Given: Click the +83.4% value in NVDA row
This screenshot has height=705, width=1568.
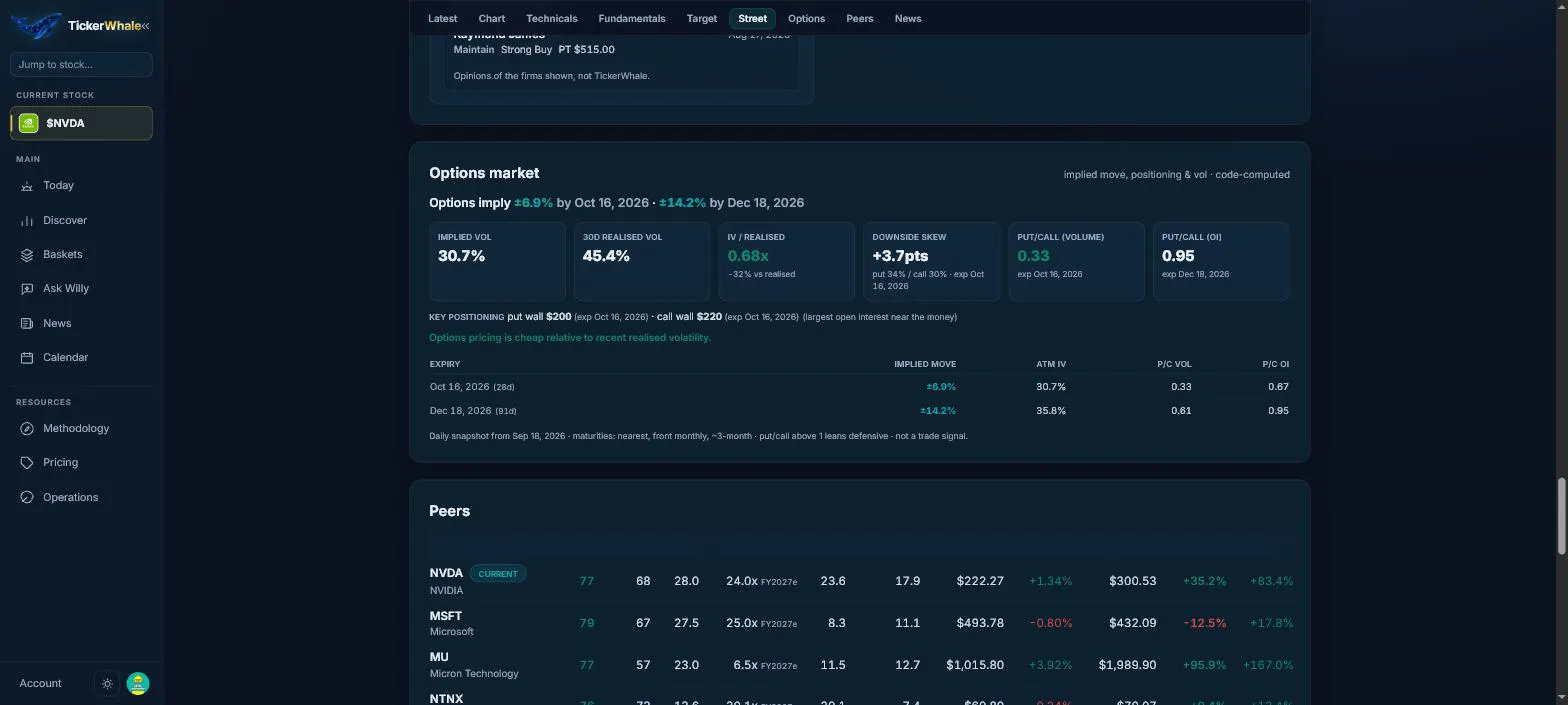Looking at the screenshot, I should point(1271,581).
